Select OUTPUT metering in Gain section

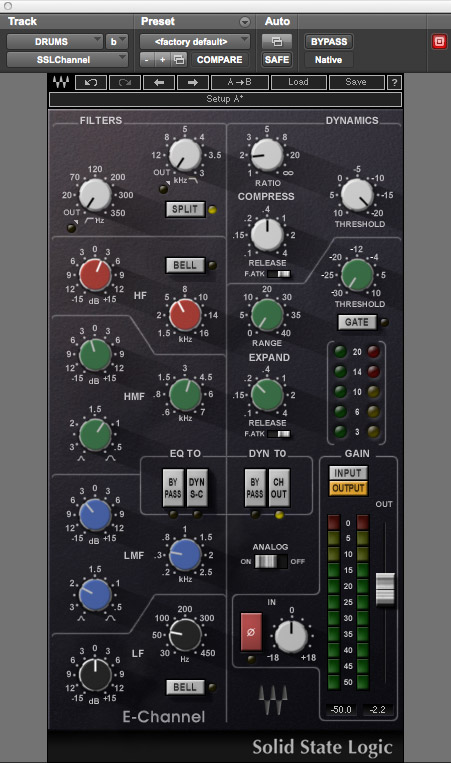(348, 488)
